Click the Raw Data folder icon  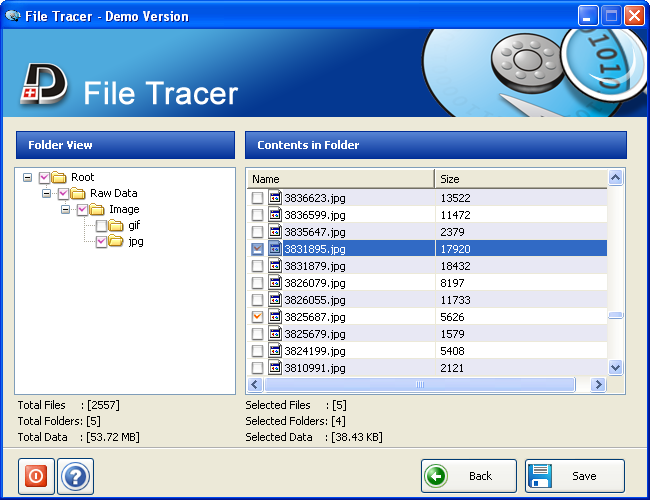78,193
